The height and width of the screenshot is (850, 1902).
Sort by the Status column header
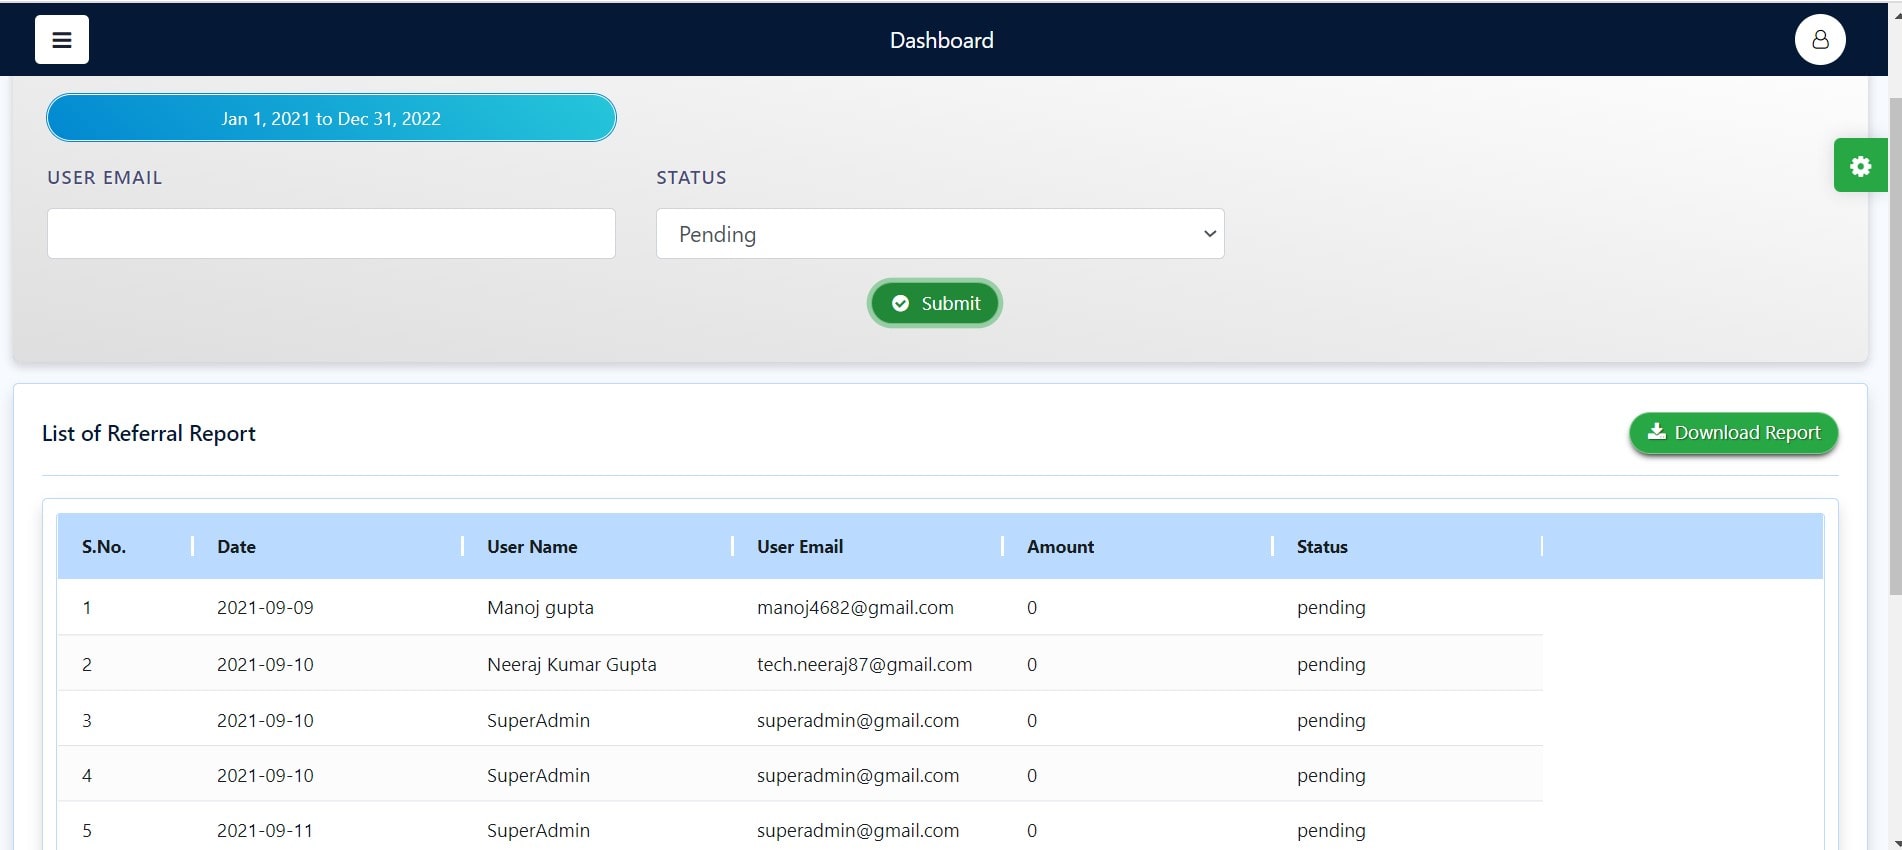point(1322,547)
